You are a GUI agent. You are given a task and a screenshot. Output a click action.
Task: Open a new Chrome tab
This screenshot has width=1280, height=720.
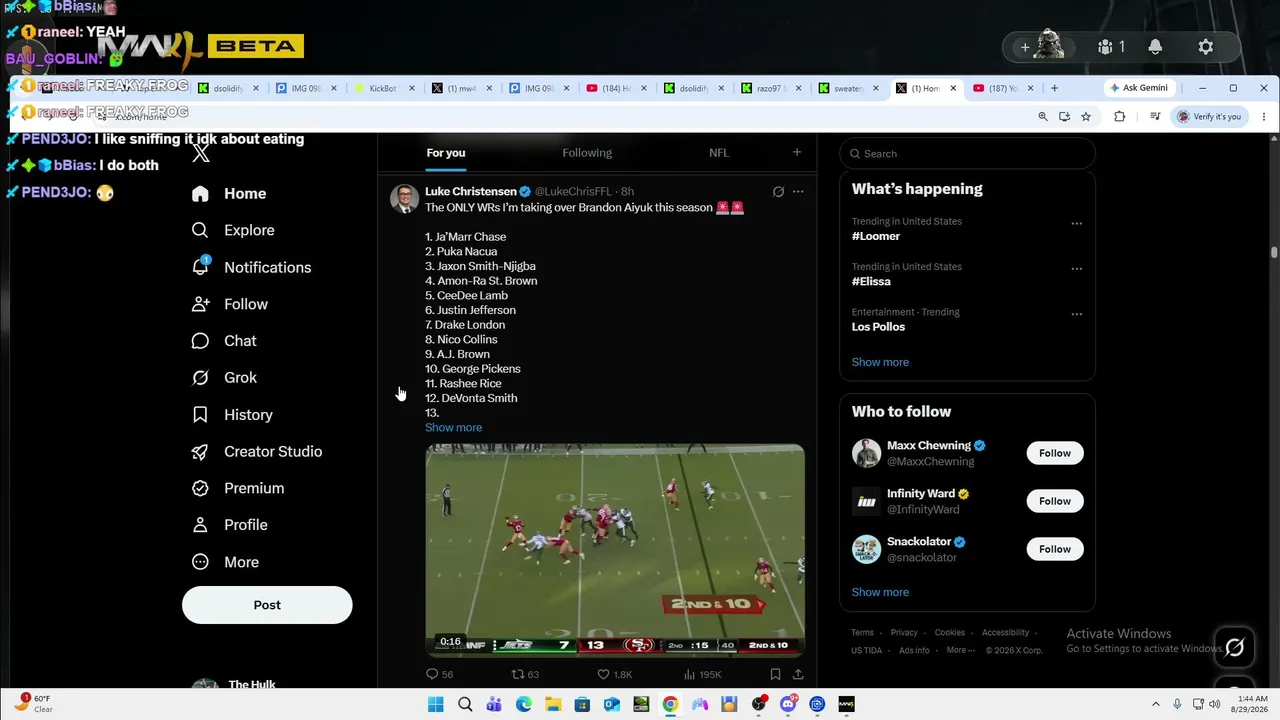[1054, 88]
